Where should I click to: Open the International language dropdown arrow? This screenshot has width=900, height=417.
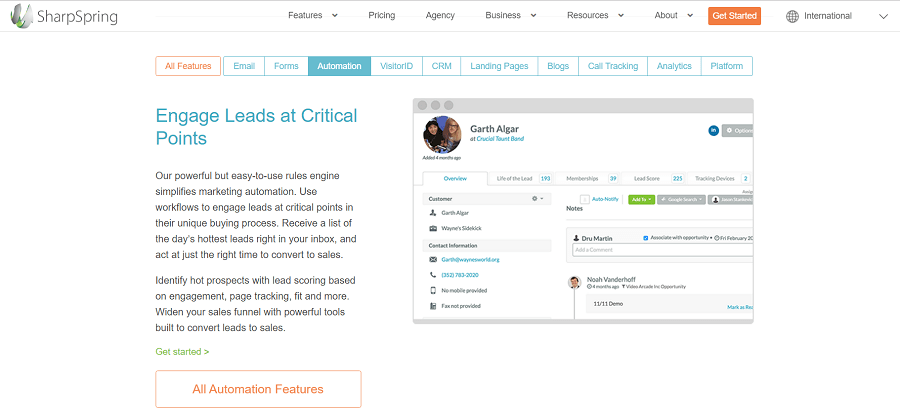[x=883, y=16]
